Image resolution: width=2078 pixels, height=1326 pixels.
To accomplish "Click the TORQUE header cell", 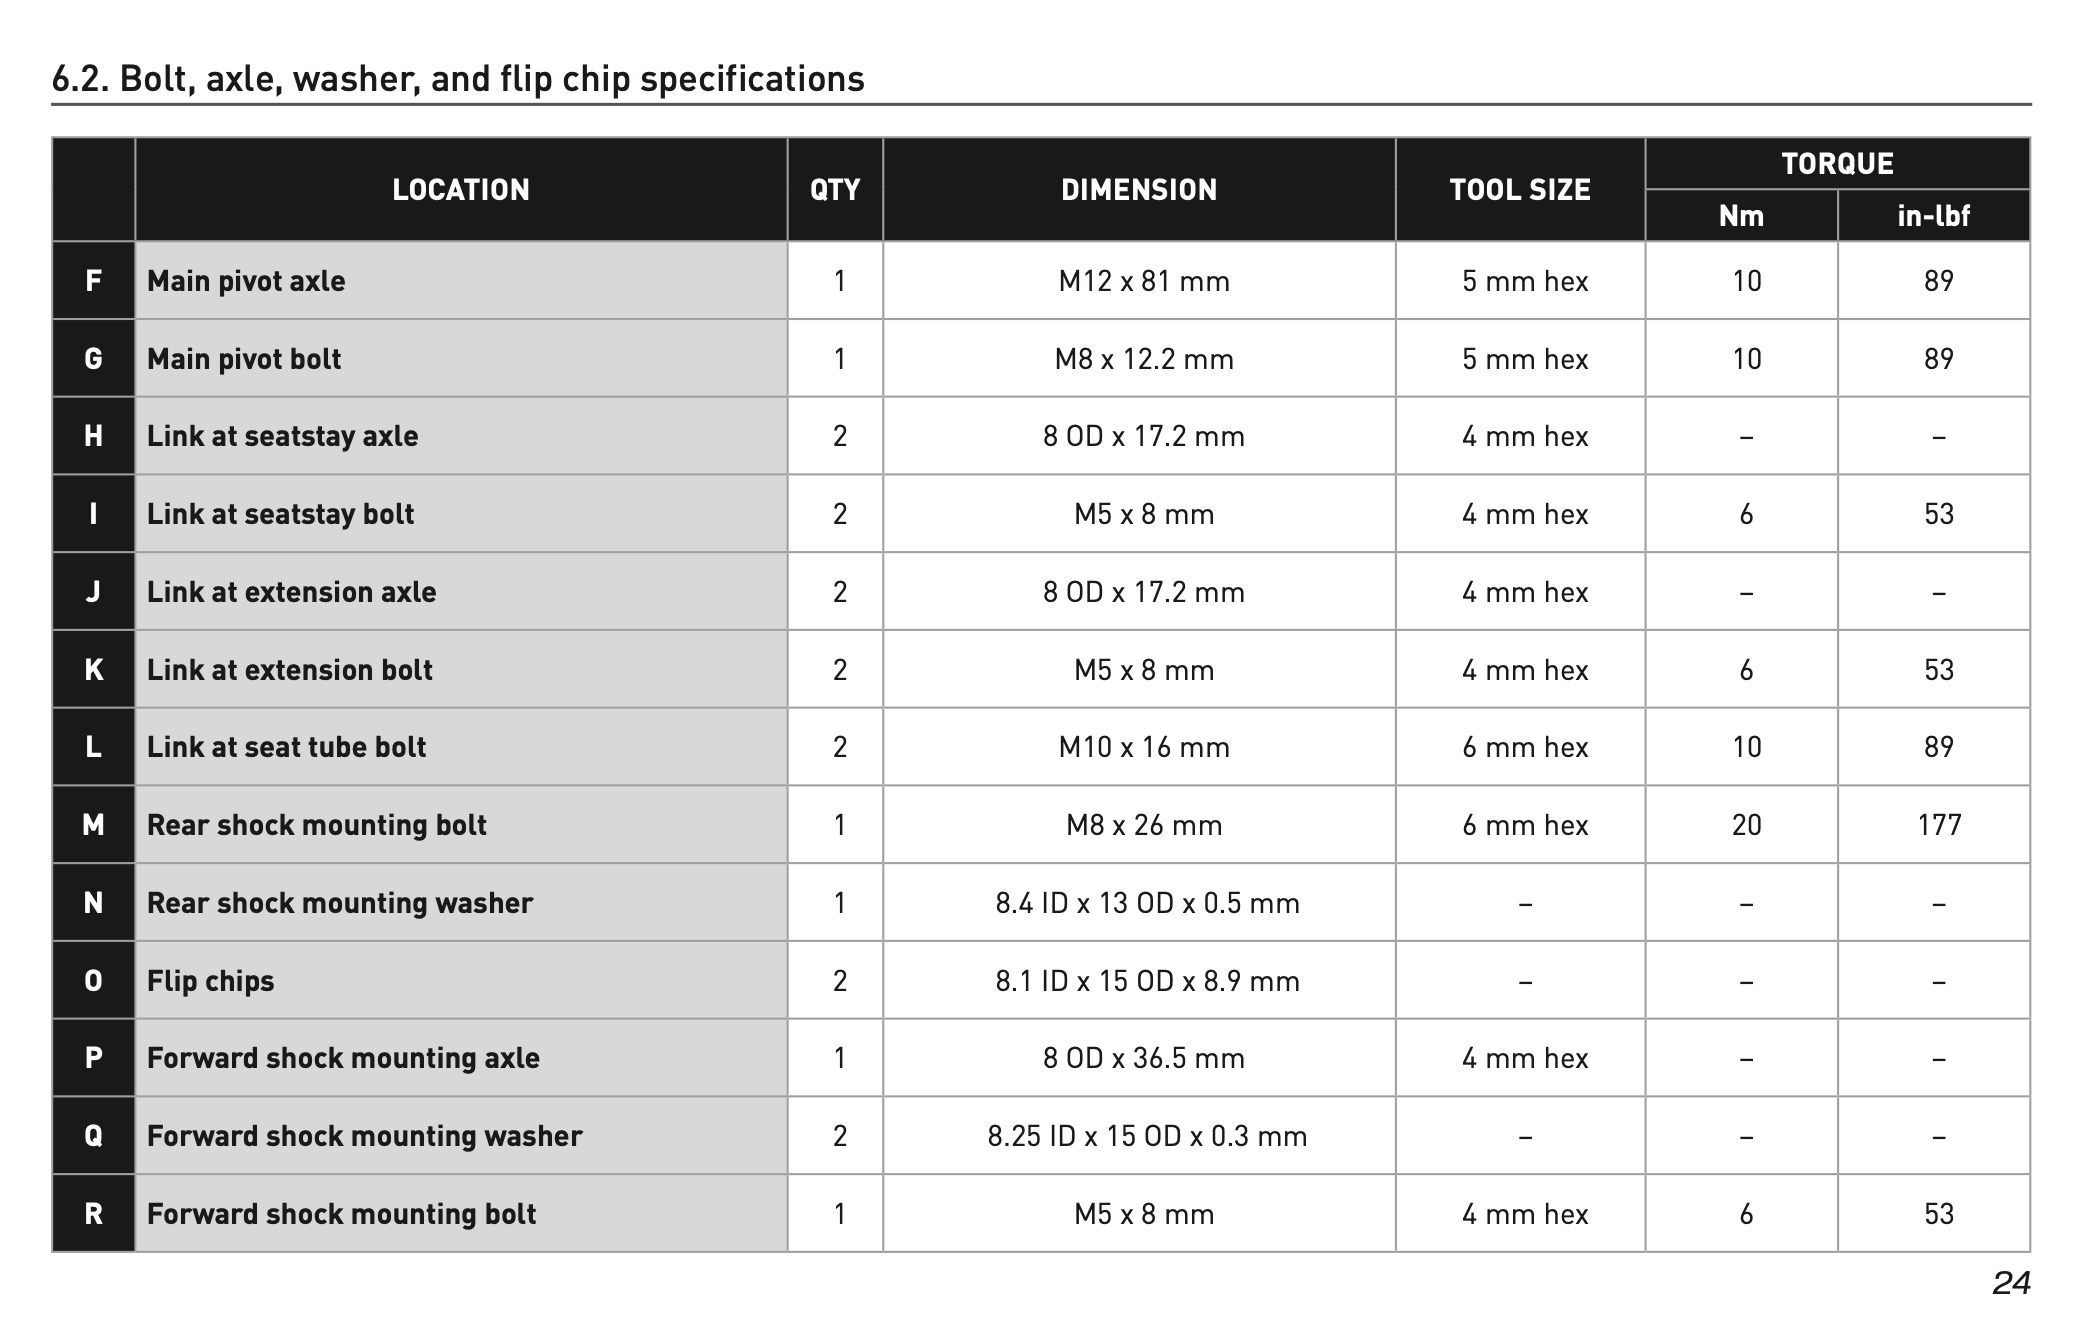I will click(x=1838, y=163).
